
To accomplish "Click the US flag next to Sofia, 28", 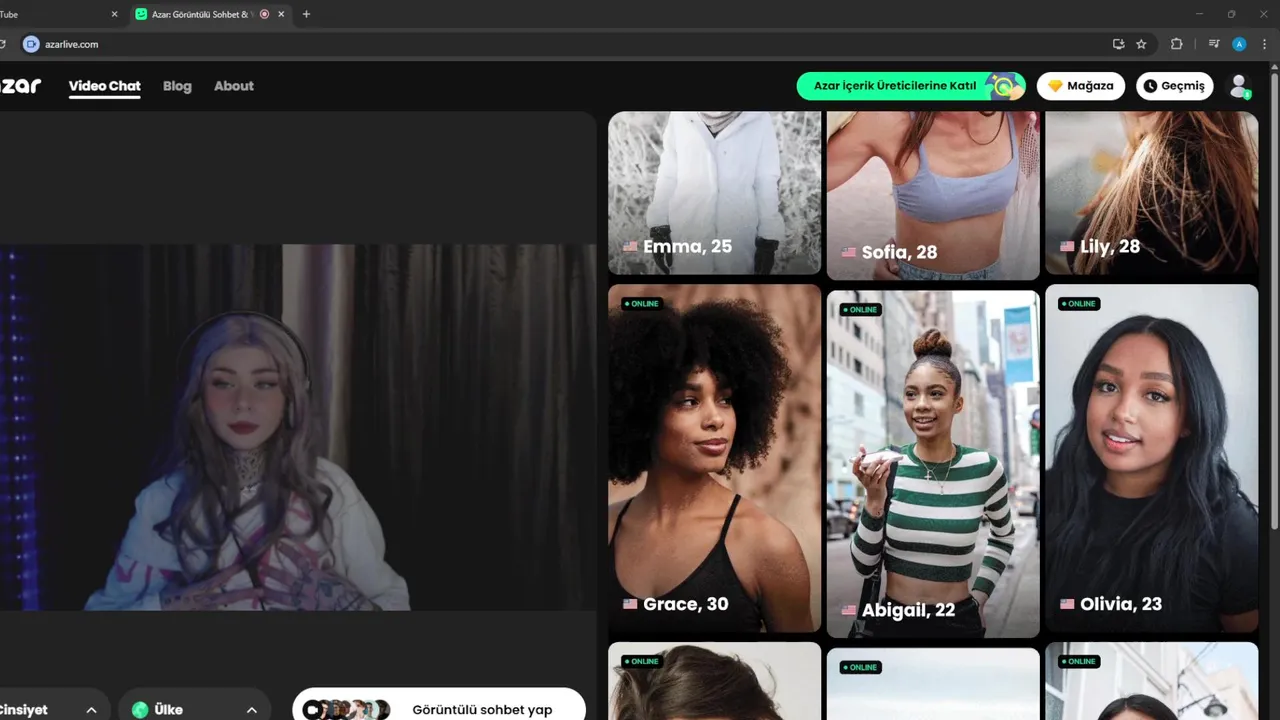I will (x=849, y=252).
